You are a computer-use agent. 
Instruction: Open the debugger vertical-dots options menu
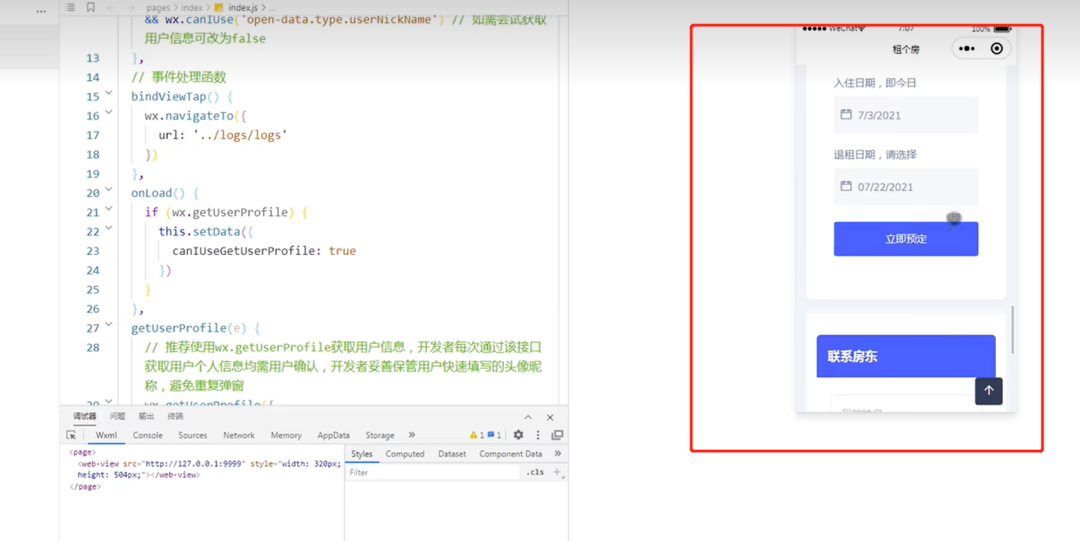[538, 435]
